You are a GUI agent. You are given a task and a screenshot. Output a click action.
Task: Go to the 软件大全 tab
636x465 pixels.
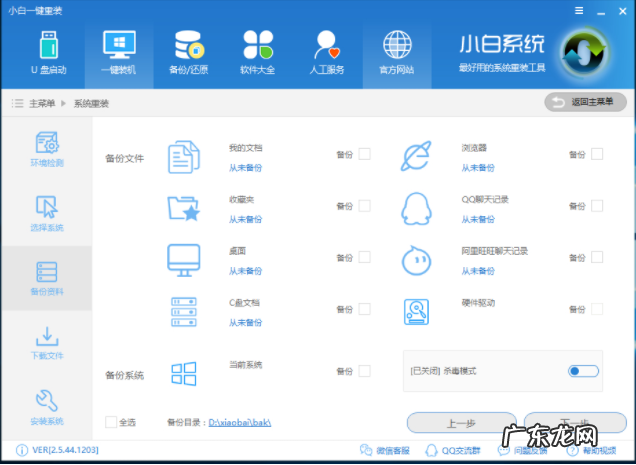coord(258,54)
